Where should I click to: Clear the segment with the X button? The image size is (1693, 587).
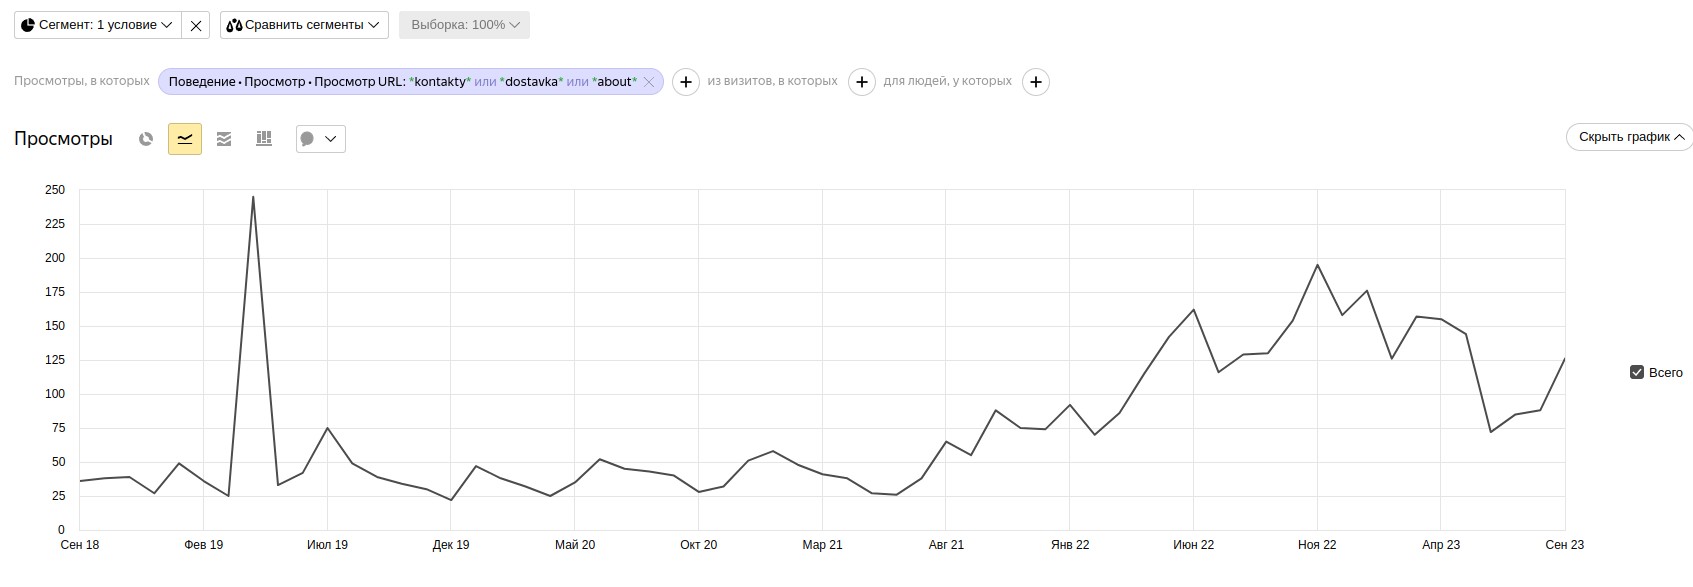pyautogui.click(x=196, y=25)
